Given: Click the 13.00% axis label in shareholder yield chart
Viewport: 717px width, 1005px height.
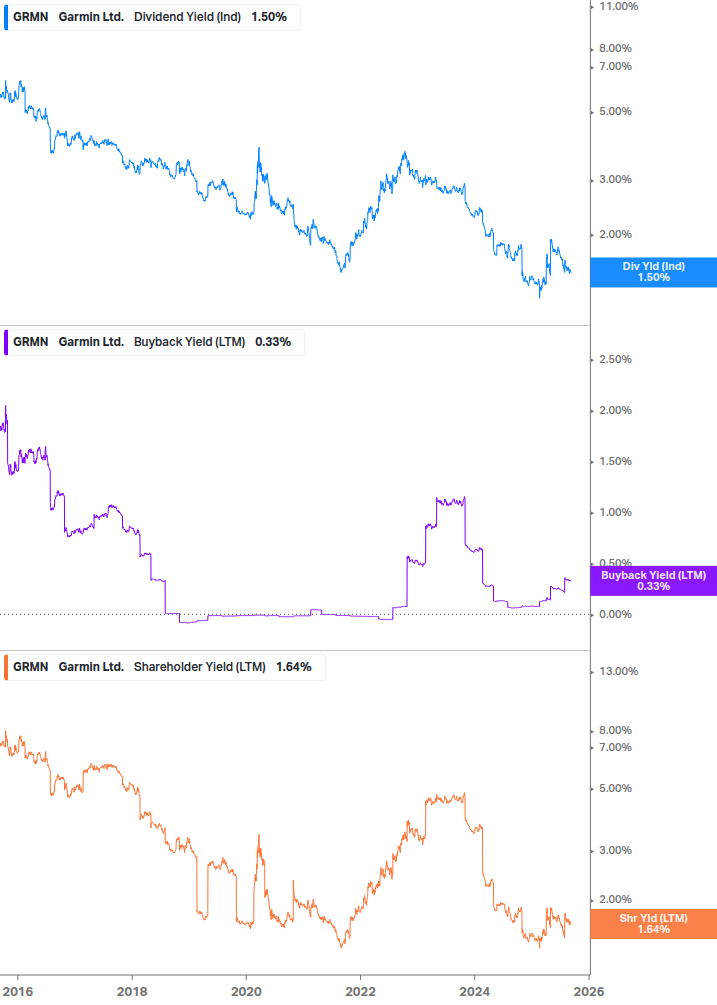Looking at the screenshot, I should (618, 671).
